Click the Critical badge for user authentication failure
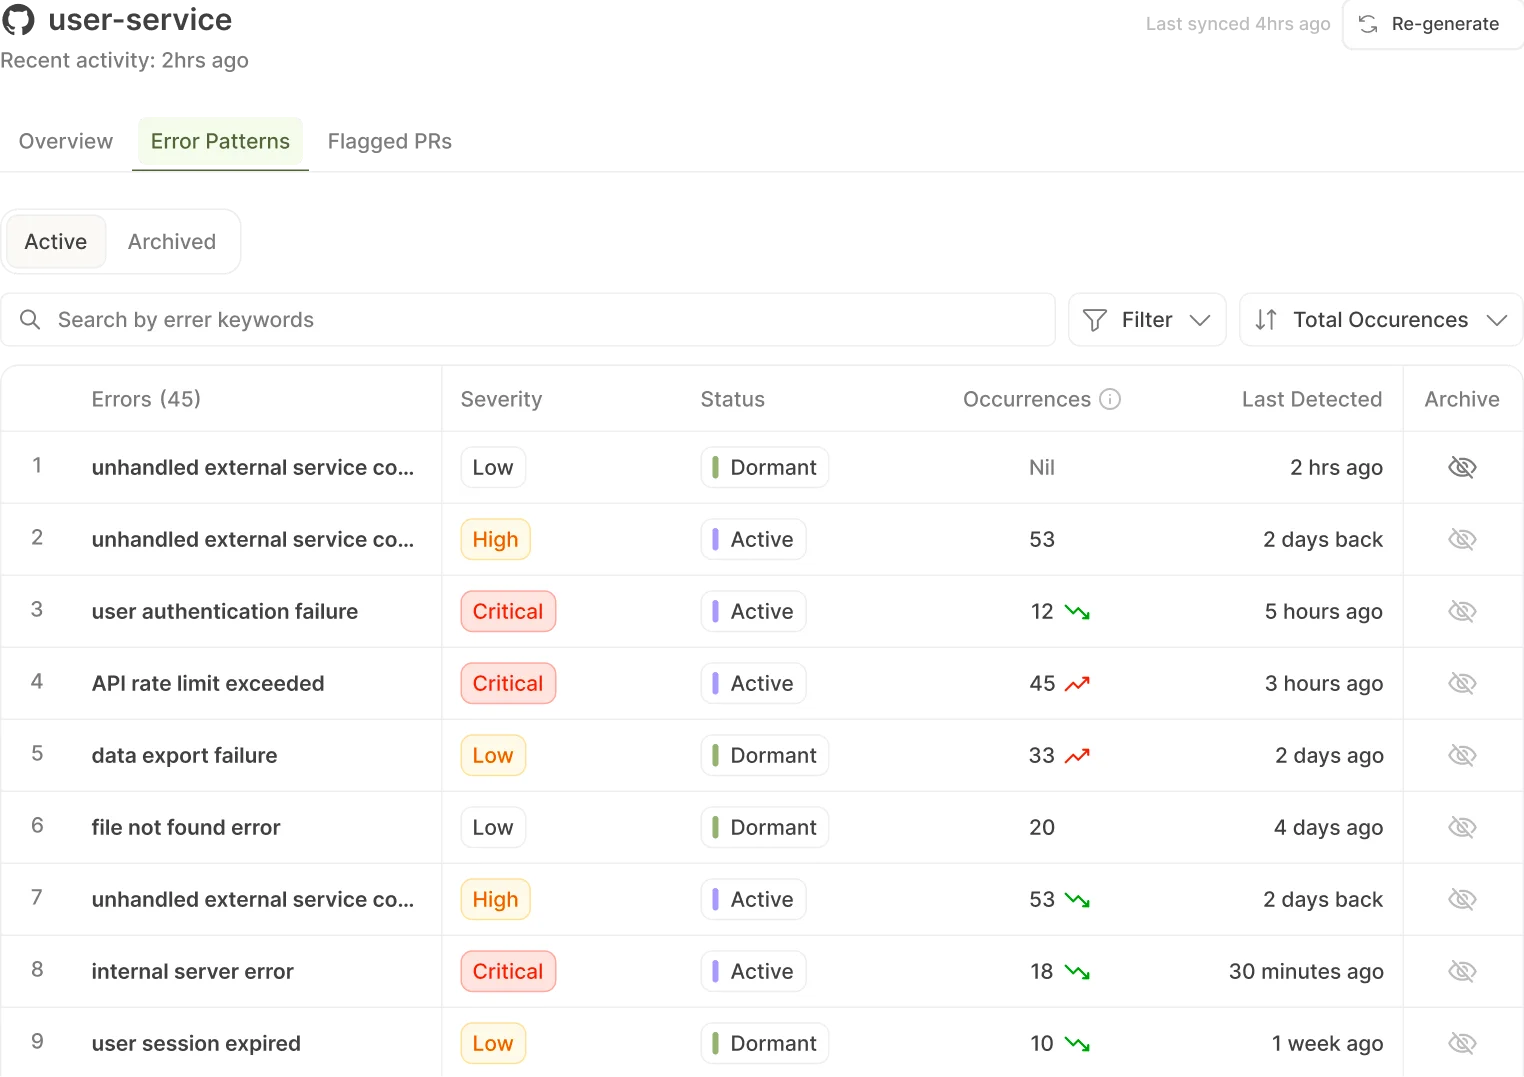This screenshot has width=1524, height=1077. 508,611
